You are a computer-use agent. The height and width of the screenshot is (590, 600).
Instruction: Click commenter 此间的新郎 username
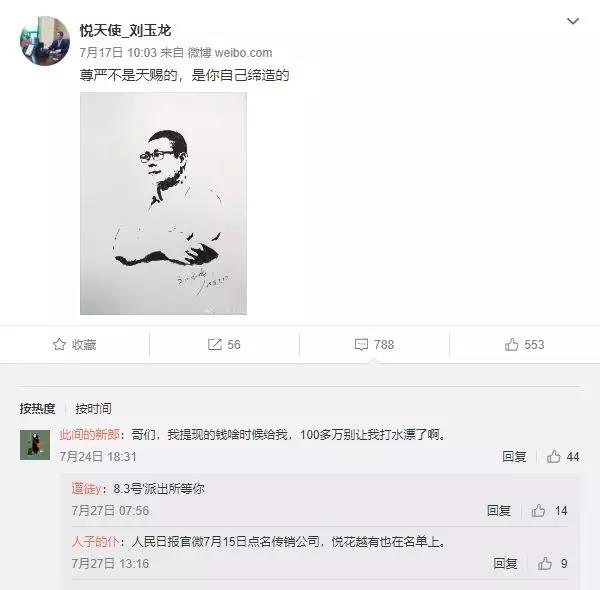click(89, 435)
